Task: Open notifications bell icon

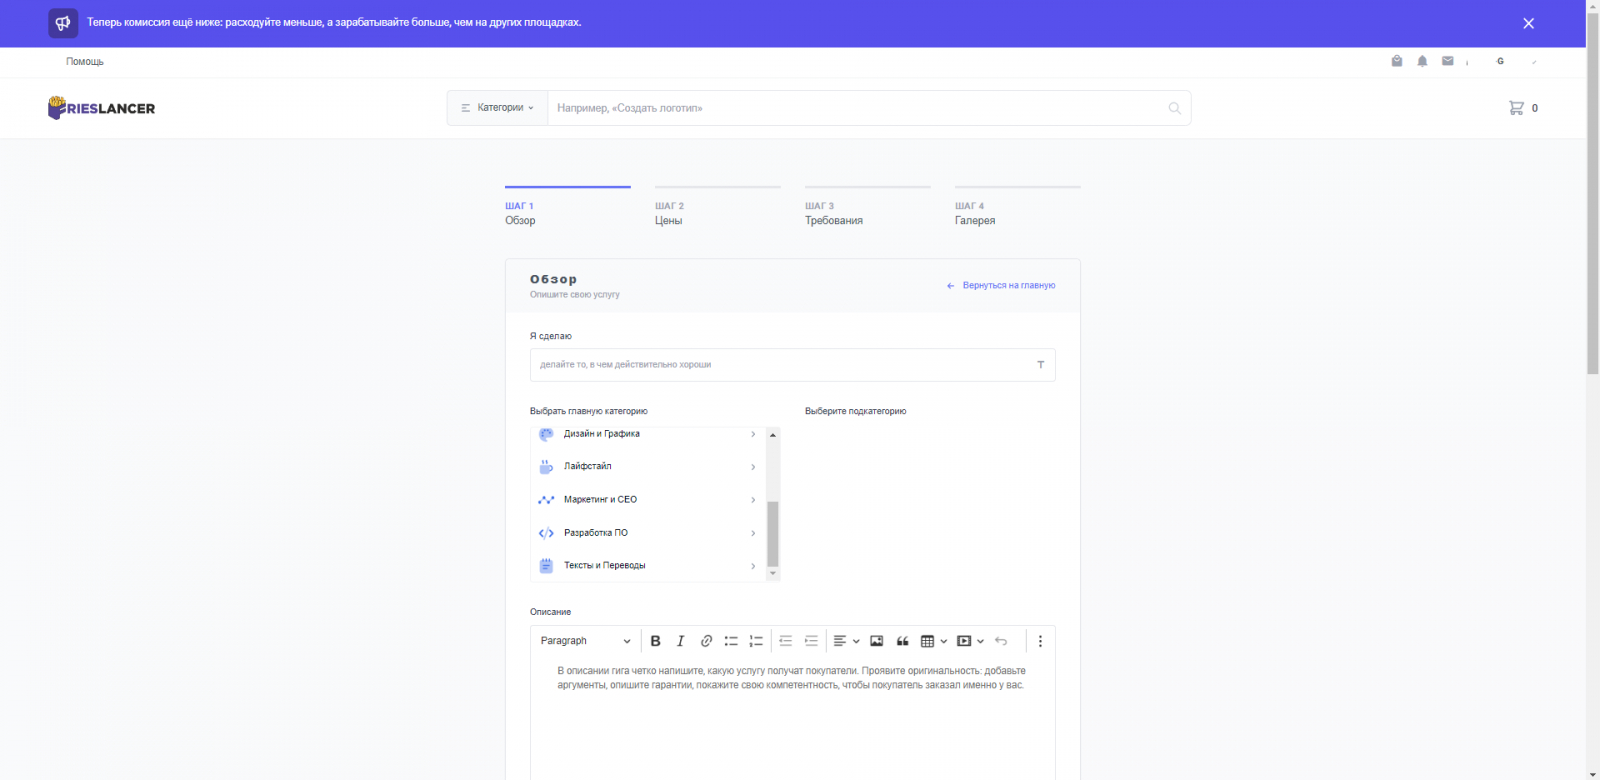Action: [1422, 61]
